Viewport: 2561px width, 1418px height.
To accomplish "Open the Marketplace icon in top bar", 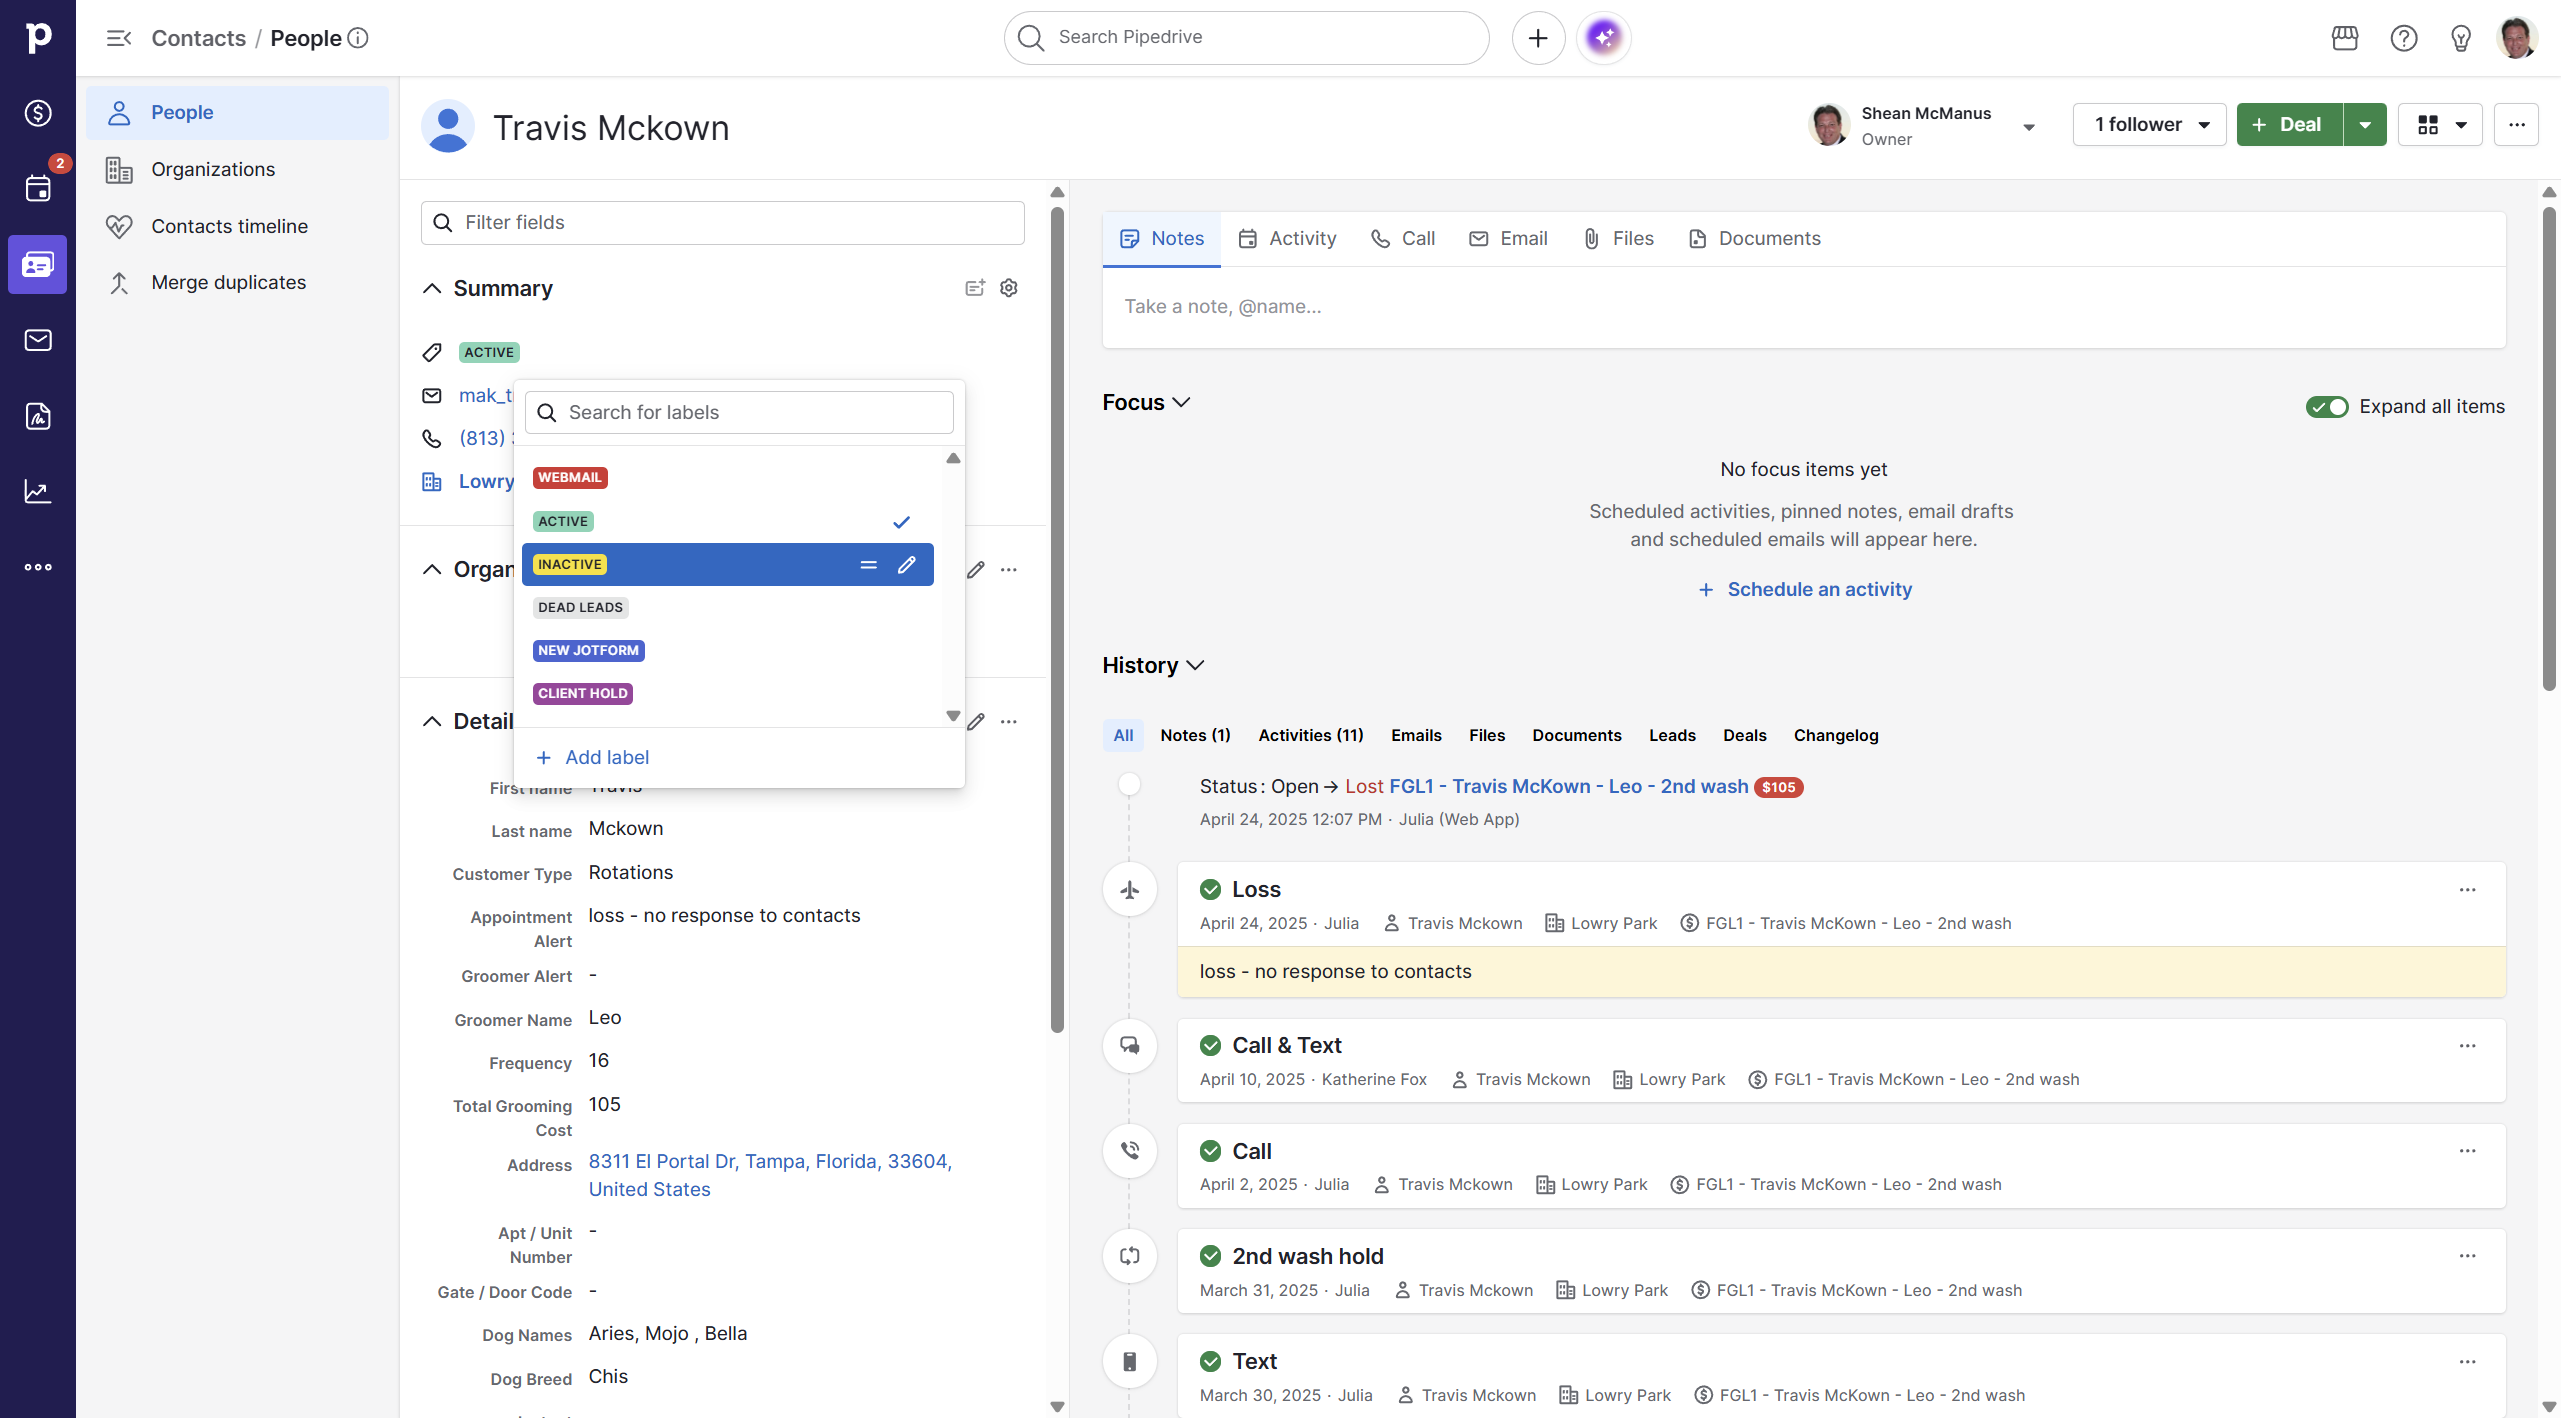I will tap(2344, 38).
